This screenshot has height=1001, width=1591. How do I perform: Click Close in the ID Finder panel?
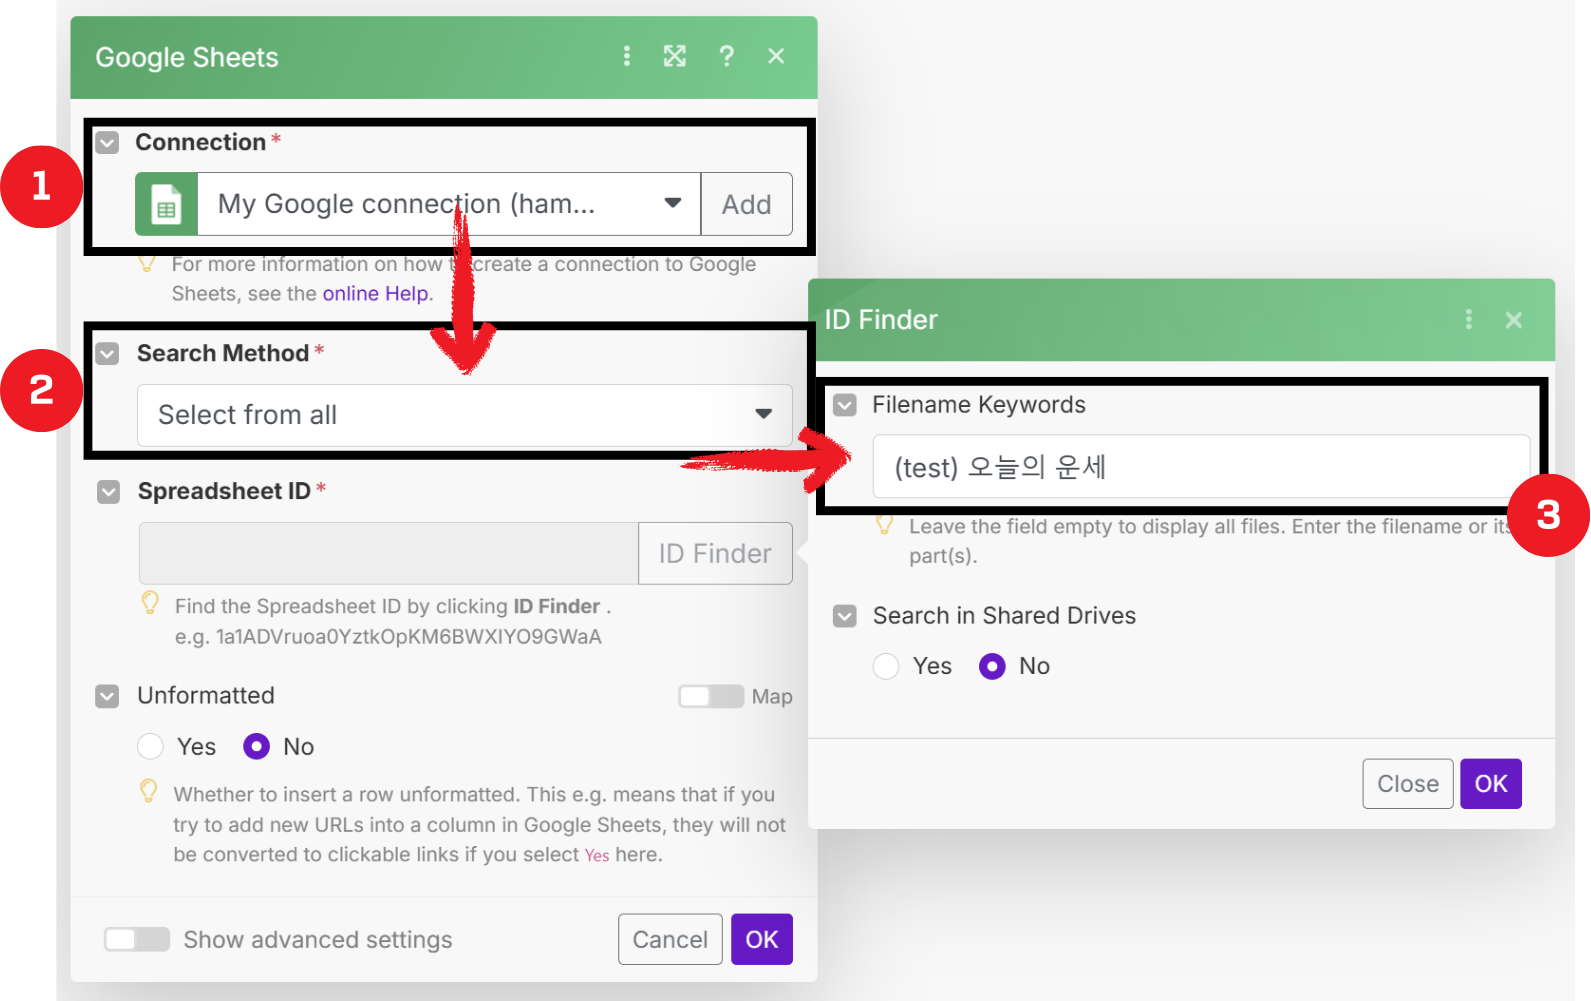click(1408, 784)
